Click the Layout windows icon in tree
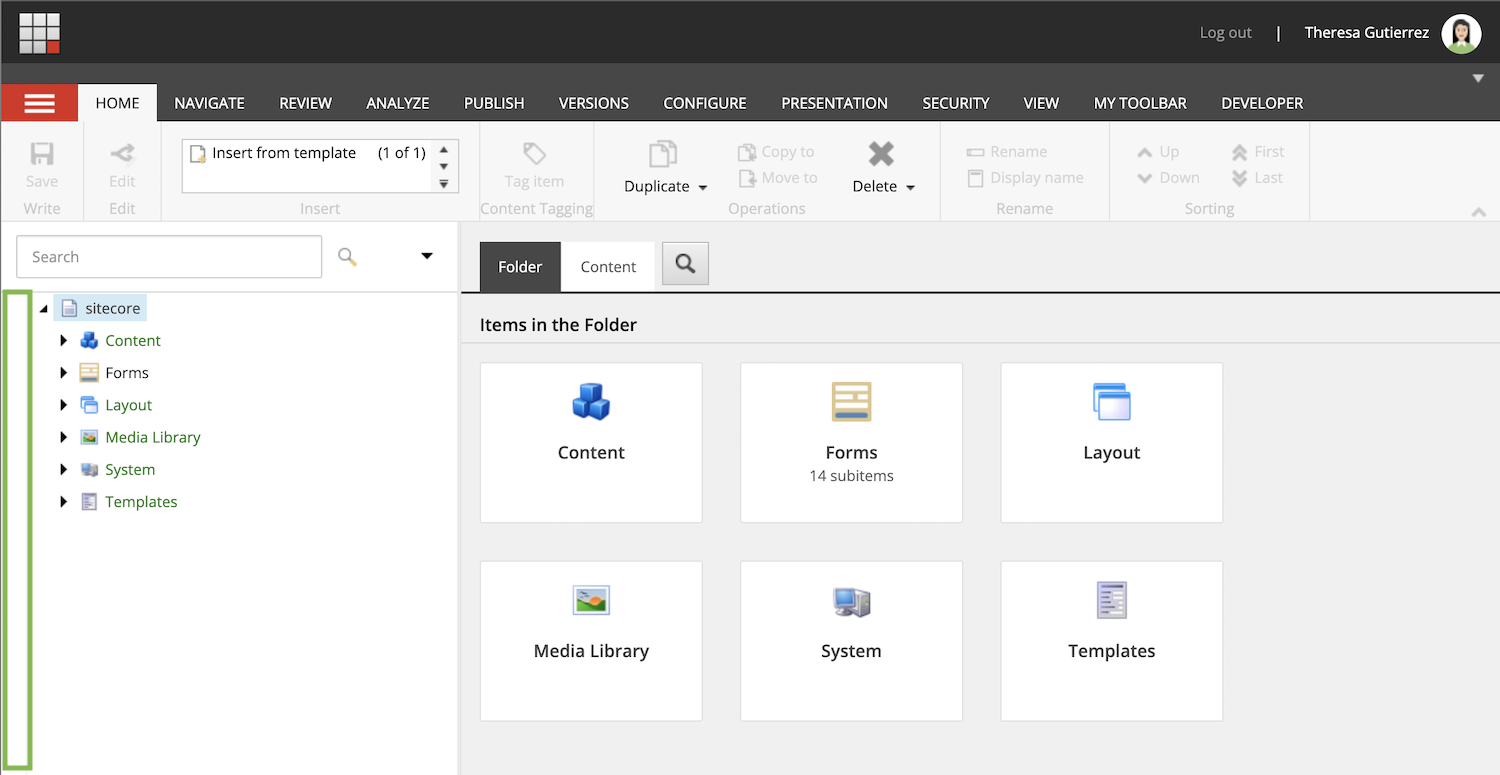Image resolution: width=1500 pixels, height=775 pixels. click(x=90, y=405)
